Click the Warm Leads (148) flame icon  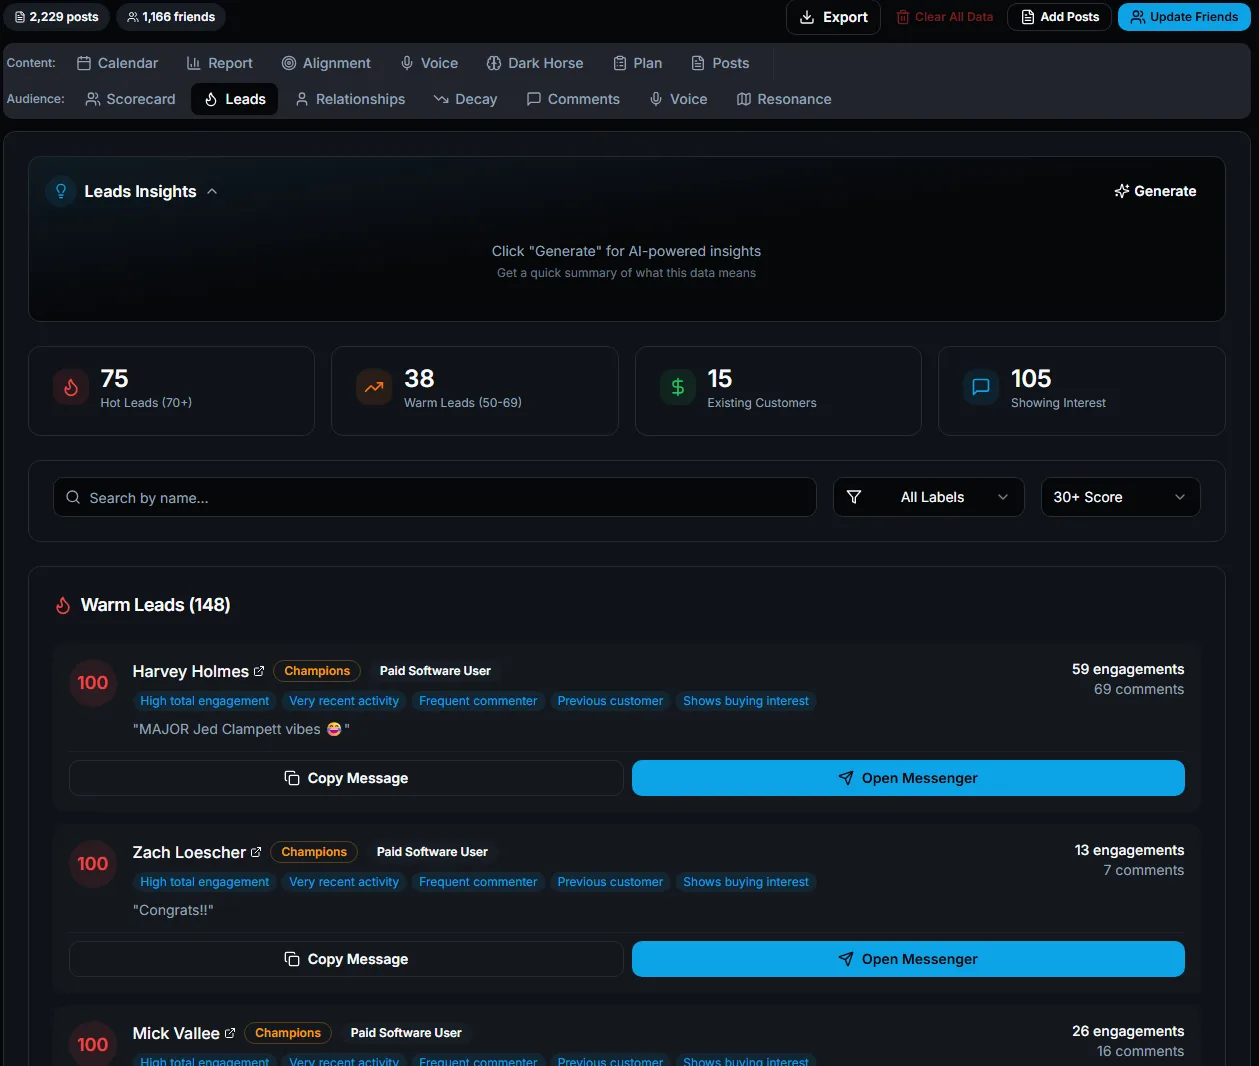click(63, 605)
